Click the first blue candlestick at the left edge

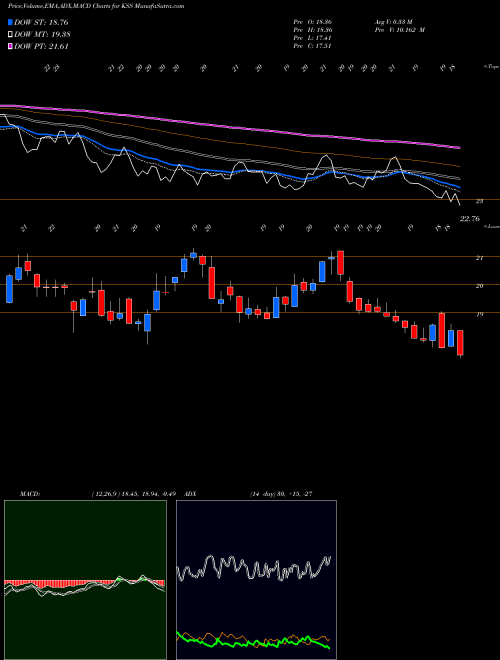[9, 289]
